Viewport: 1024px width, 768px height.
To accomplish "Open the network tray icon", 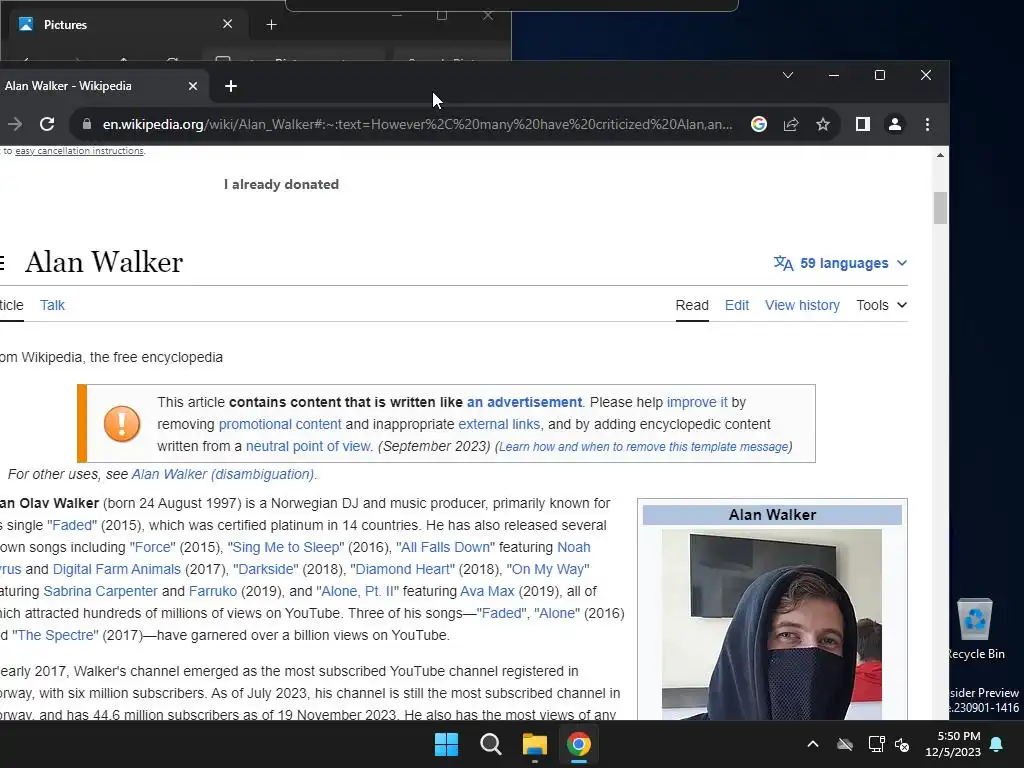I will coord(876,744).
